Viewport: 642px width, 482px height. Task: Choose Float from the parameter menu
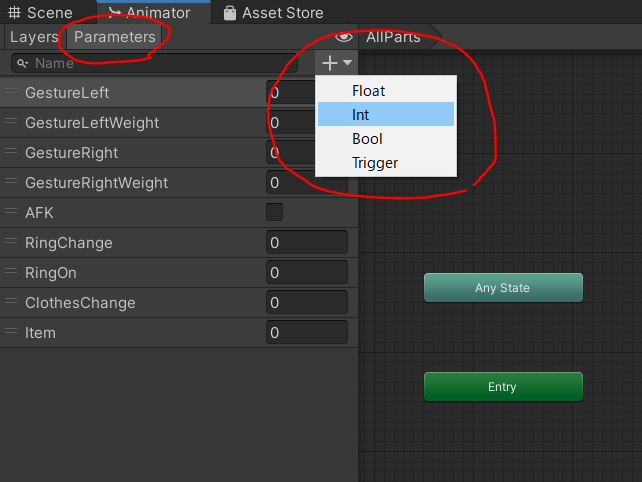pos(386,91)
